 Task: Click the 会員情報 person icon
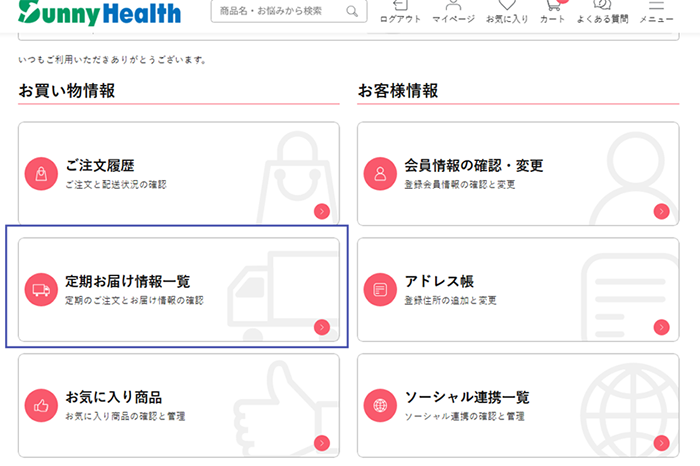(380, 173)
